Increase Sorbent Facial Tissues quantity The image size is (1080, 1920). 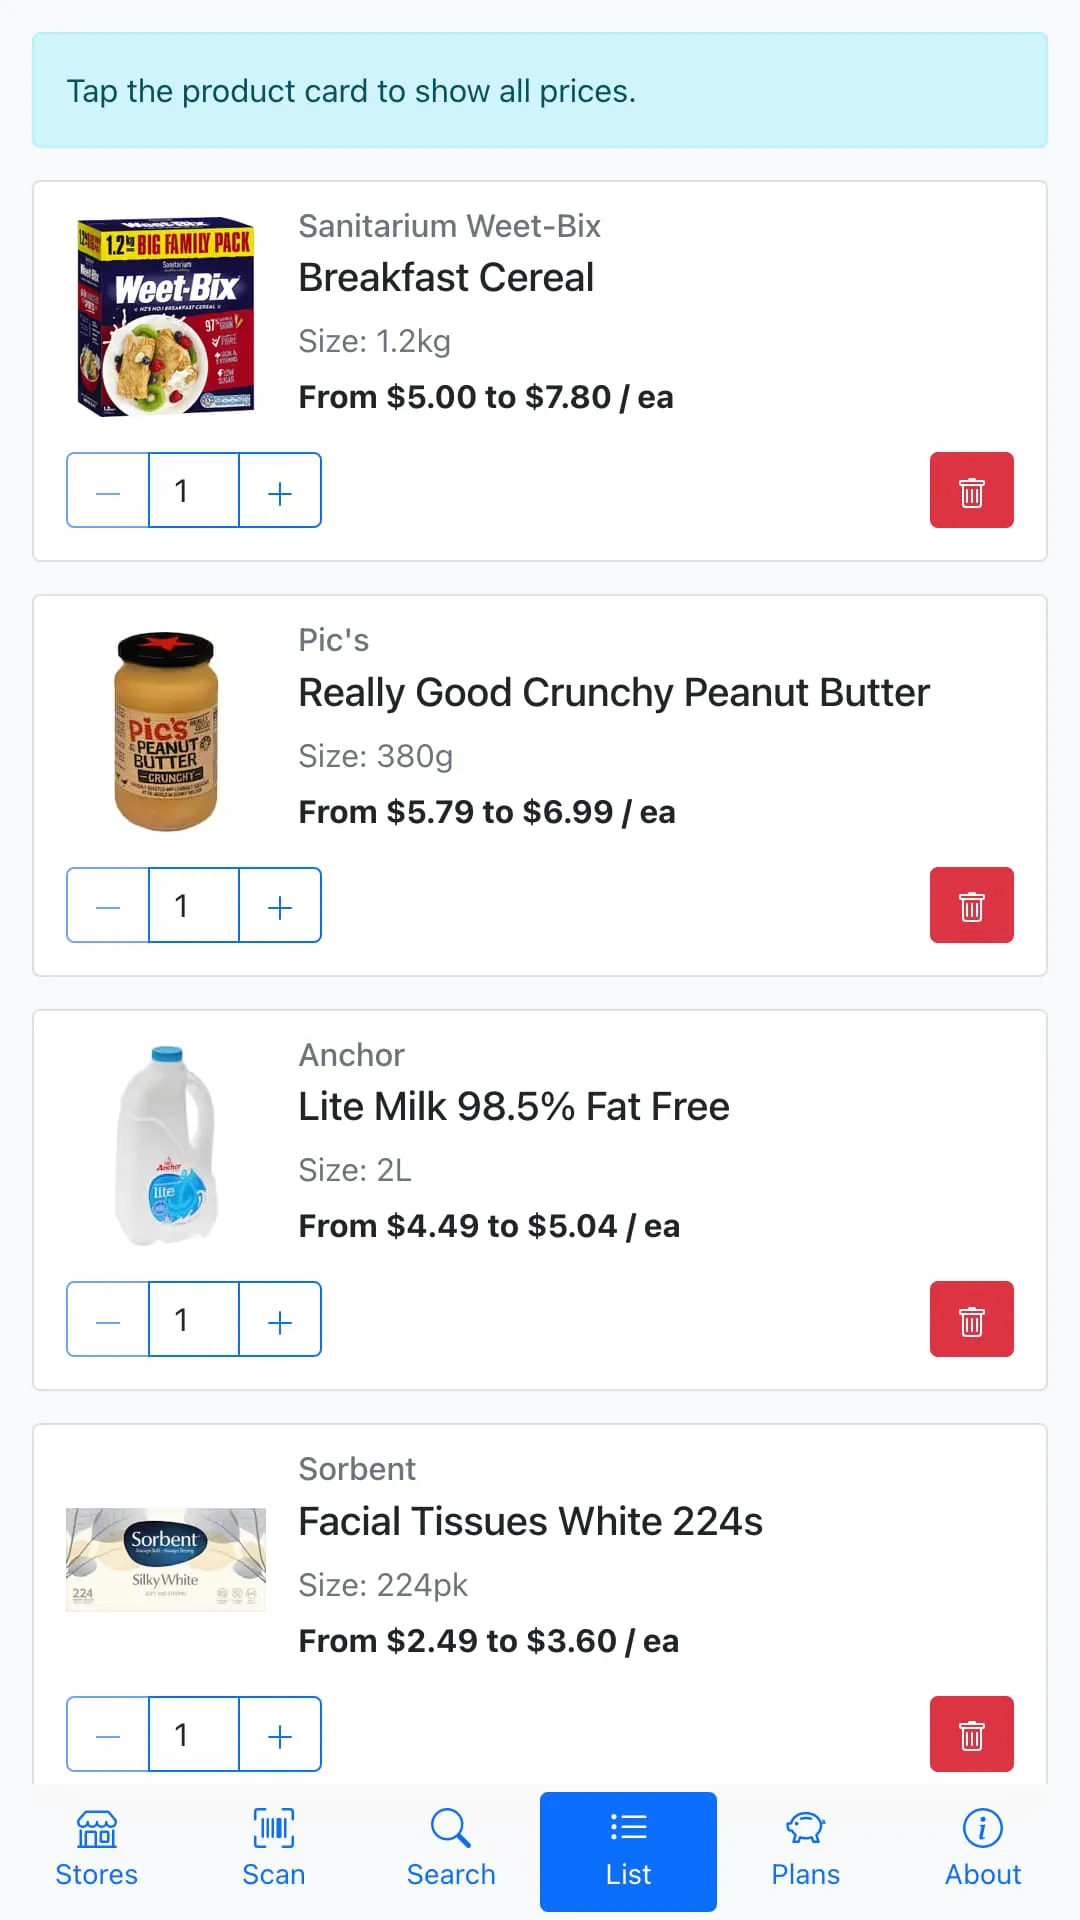[x=280, y=1734]
